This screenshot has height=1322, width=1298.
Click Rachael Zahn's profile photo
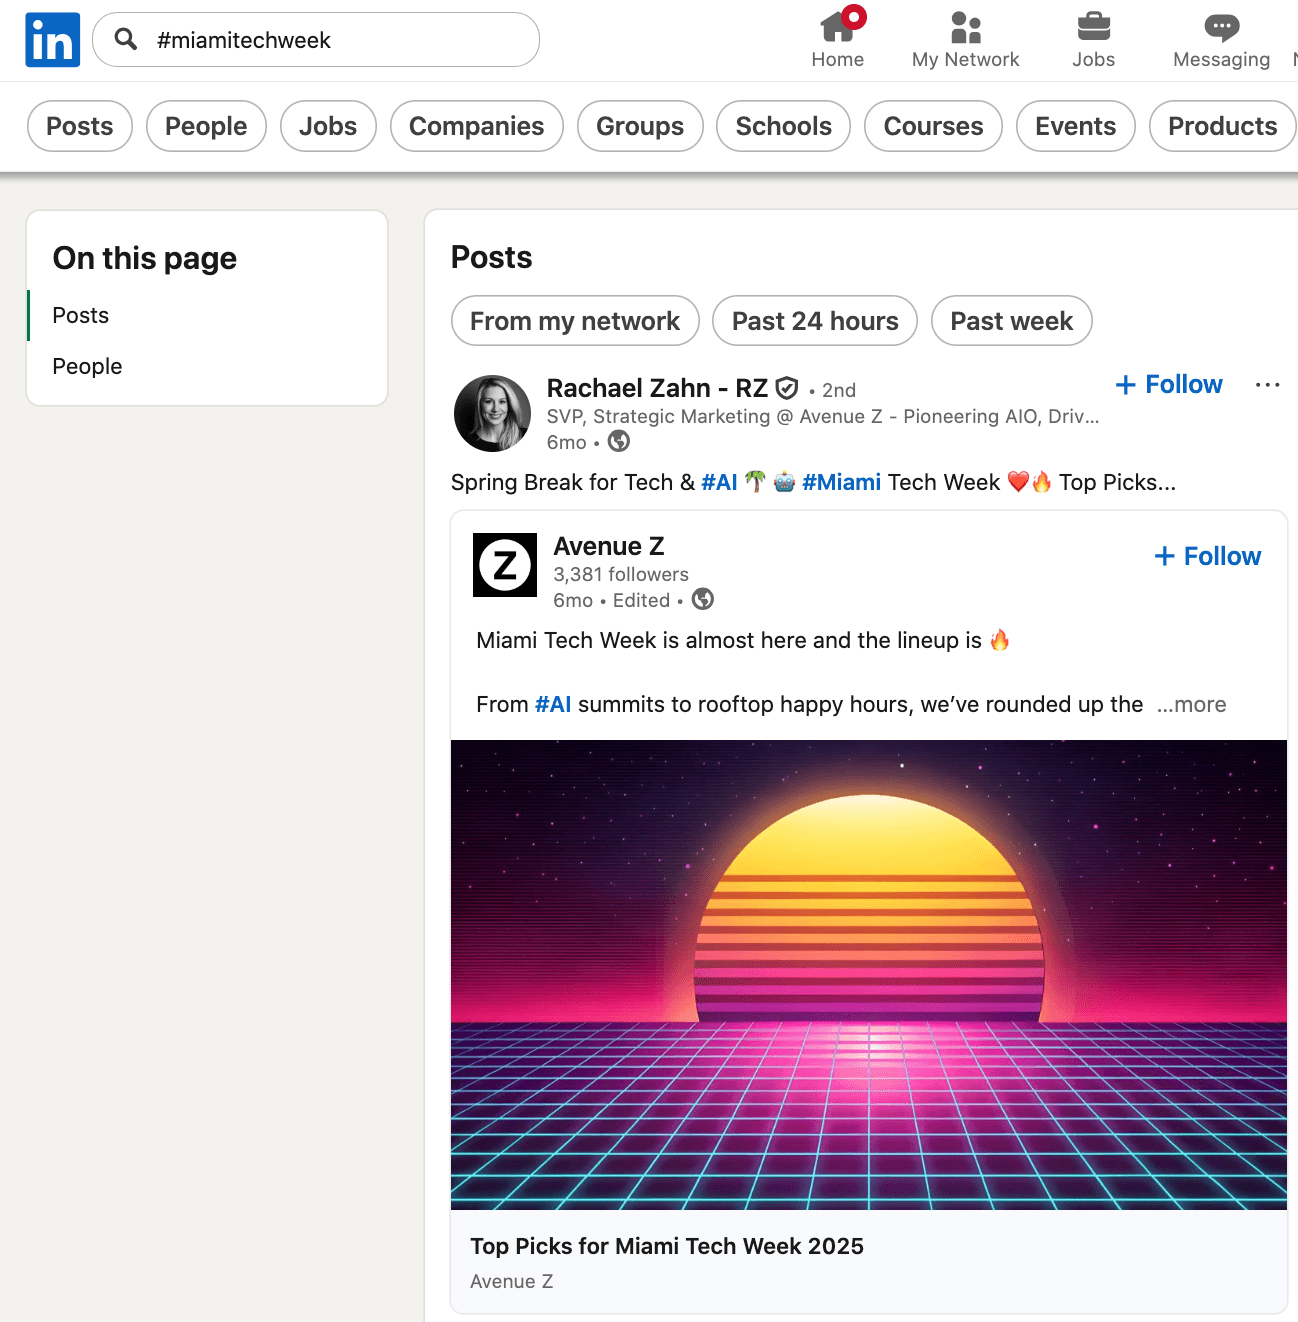492,413
